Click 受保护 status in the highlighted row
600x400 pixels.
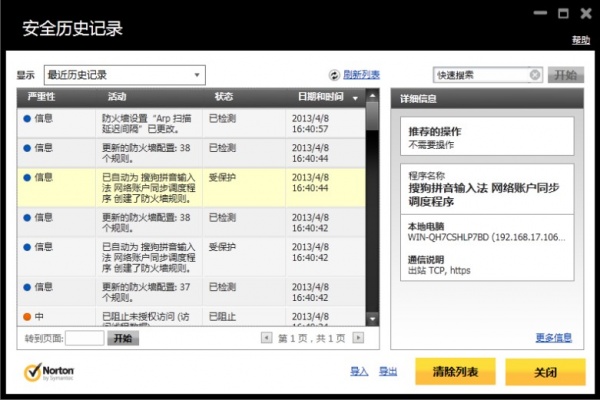click(222, 178)
